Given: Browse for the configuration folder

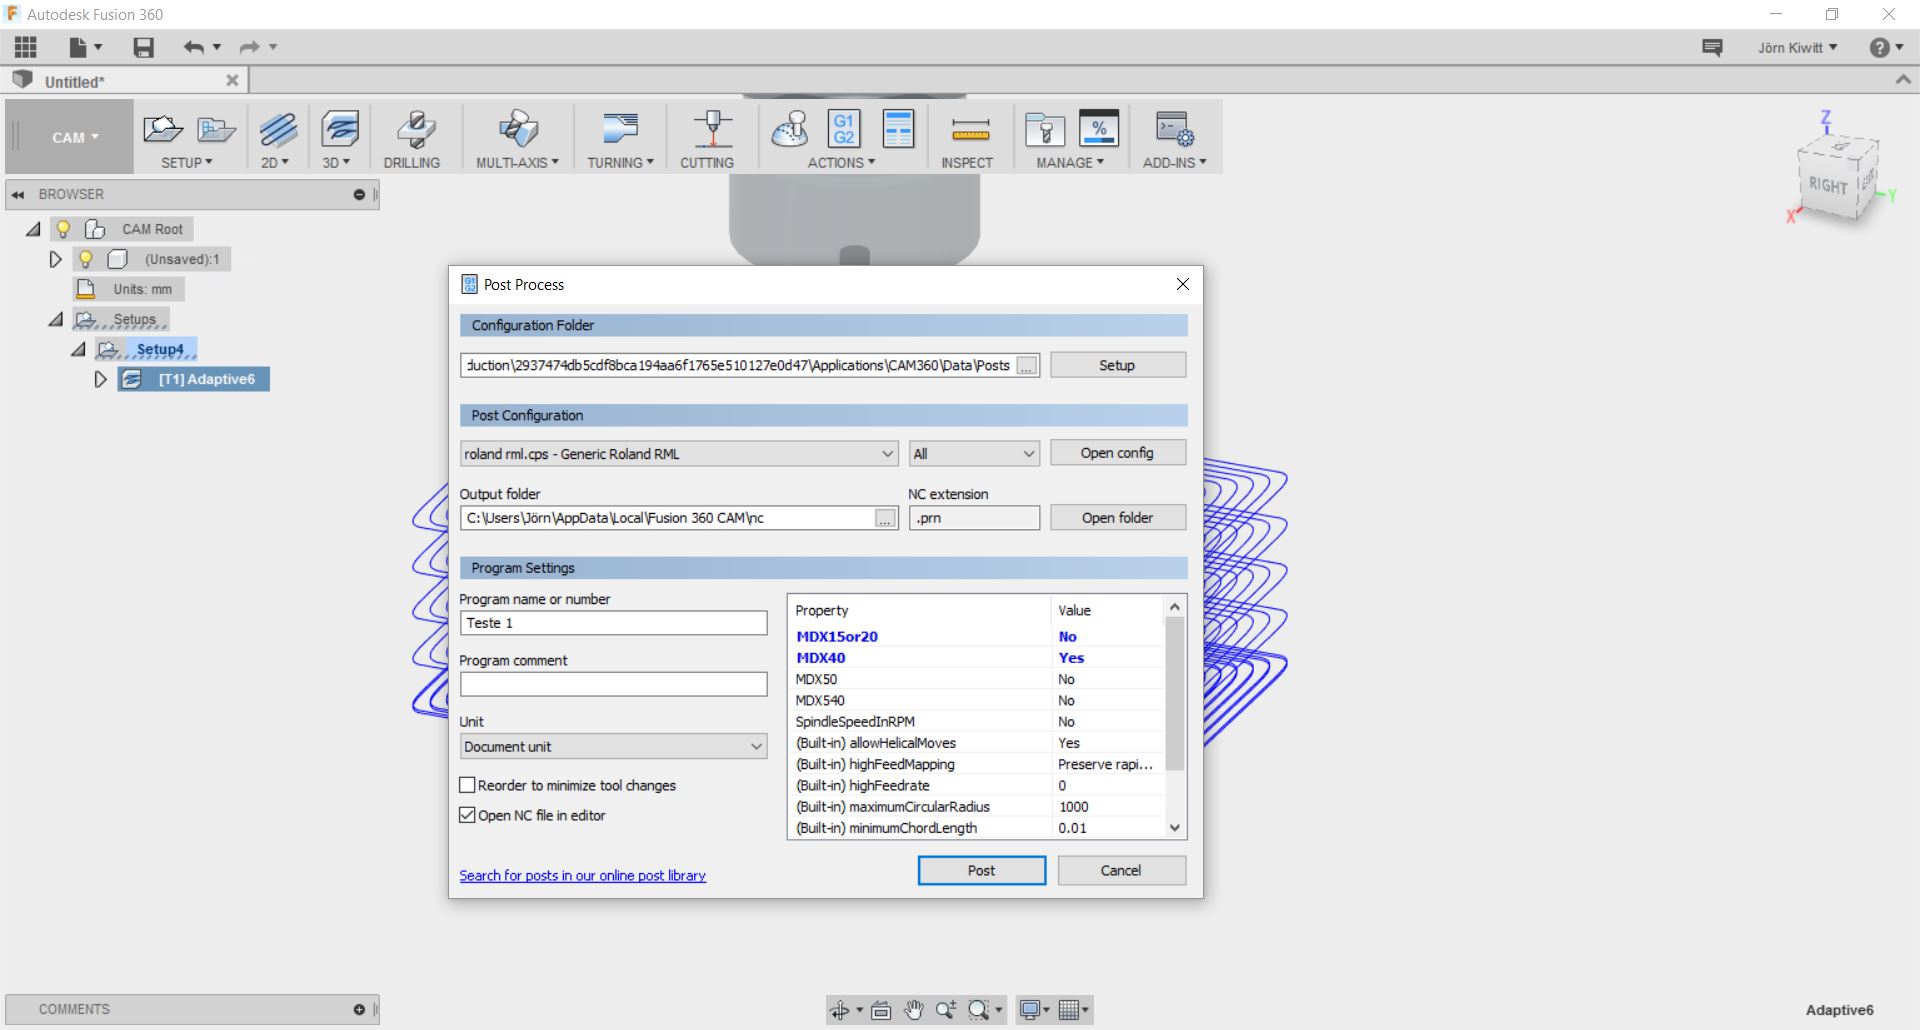Looking at the screenshot, I should (1027, 366).
